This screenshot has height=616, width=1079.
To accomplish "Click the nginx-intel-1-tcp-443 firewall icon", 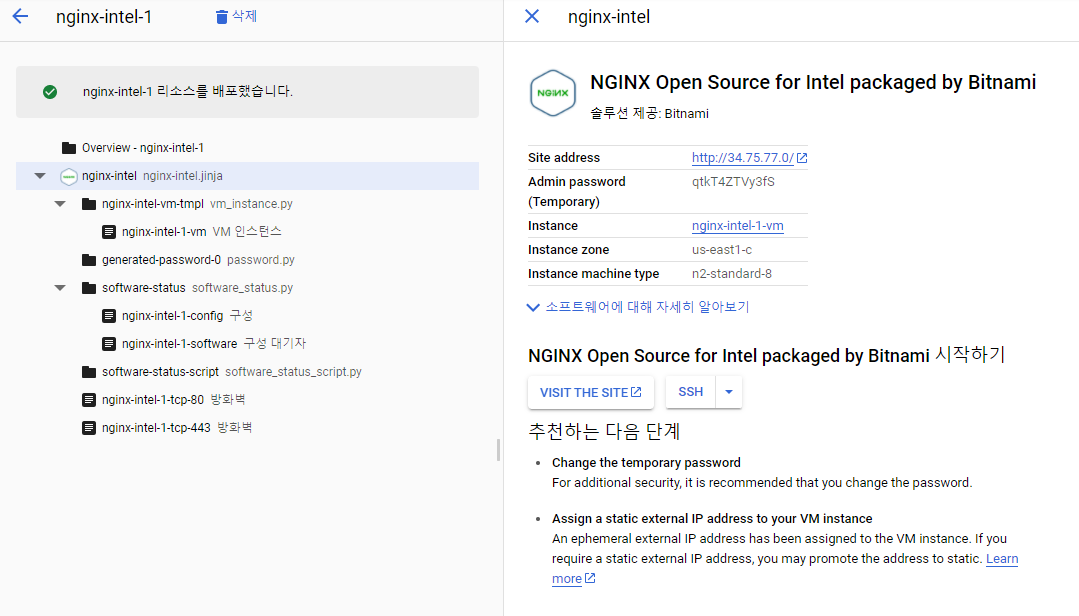I will click(89, 428).
